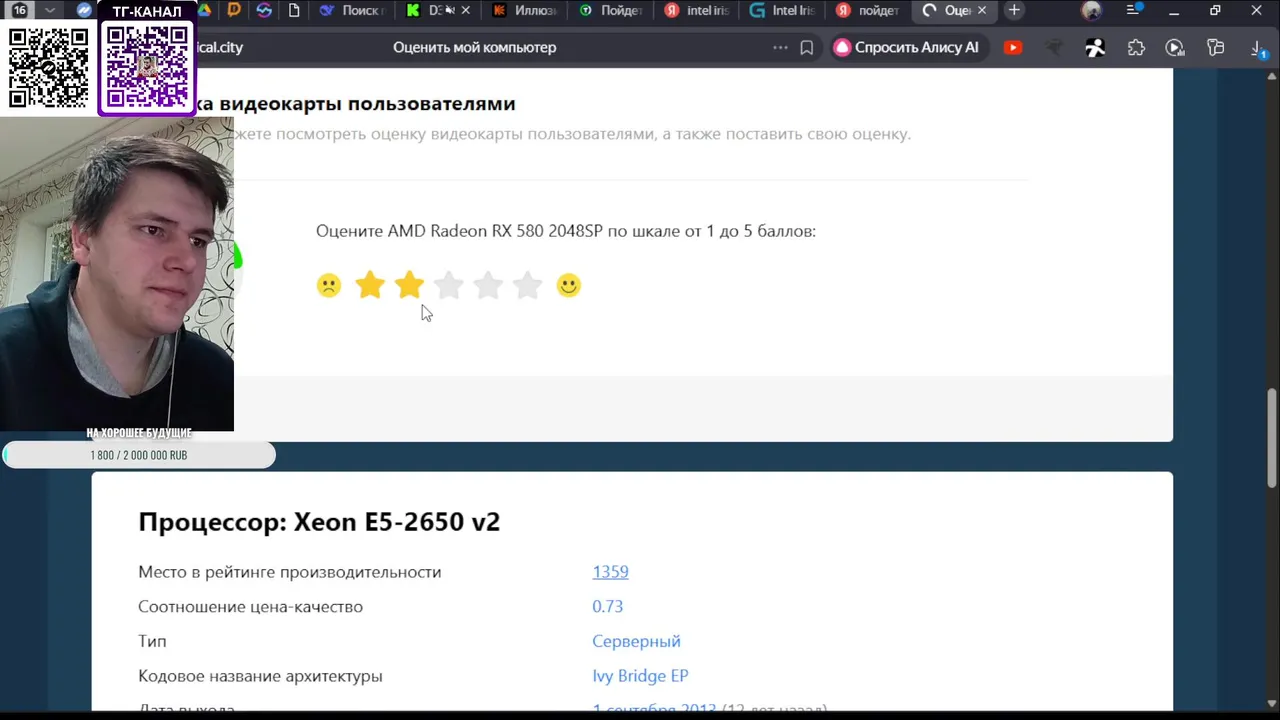Click 'Соотношение цена-качество' label
Viewport: 1280px width, 720px height.
[250, 607]
